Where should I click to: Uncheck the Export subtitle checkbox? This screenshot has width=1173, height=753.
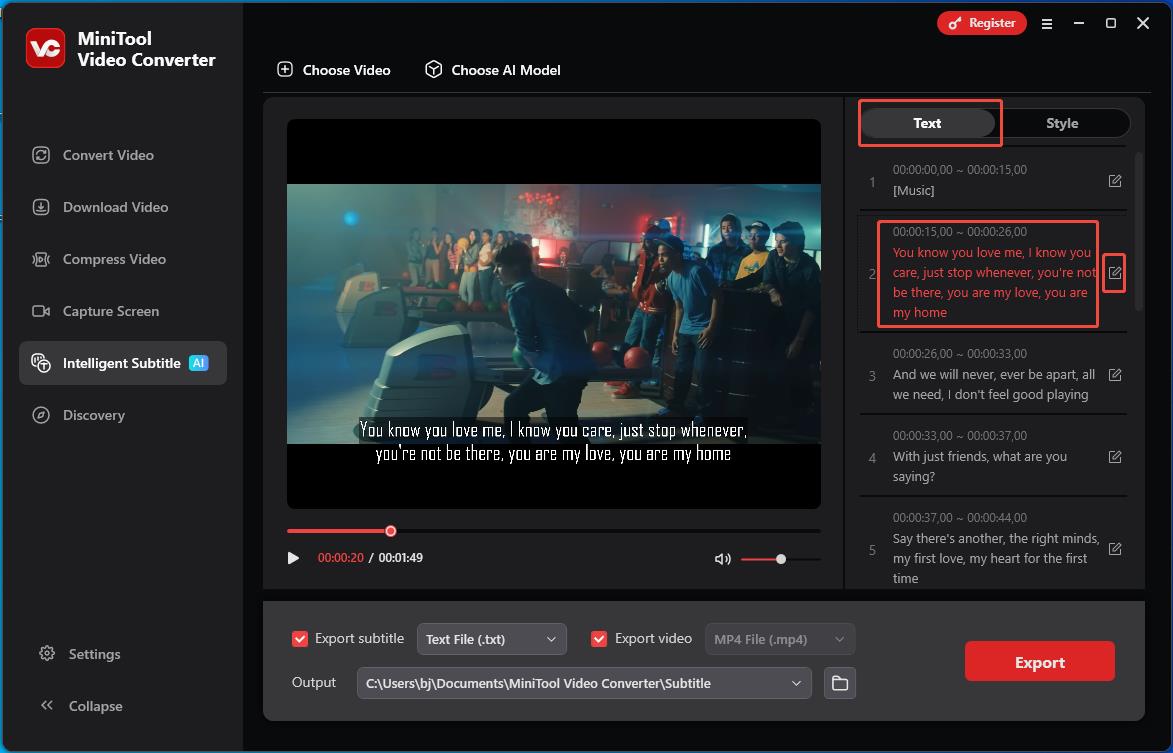tap(299, 639)
